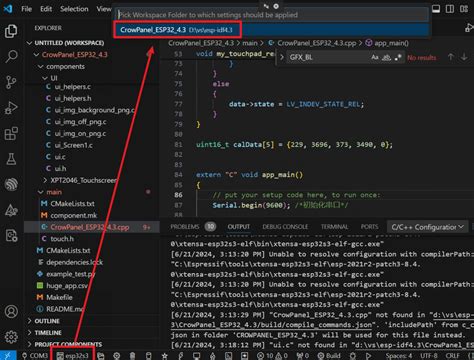The width and height of the screenshot is (474, 360).
Task: Toggle Match Case in find widget
Action: (x=375, y=57)
